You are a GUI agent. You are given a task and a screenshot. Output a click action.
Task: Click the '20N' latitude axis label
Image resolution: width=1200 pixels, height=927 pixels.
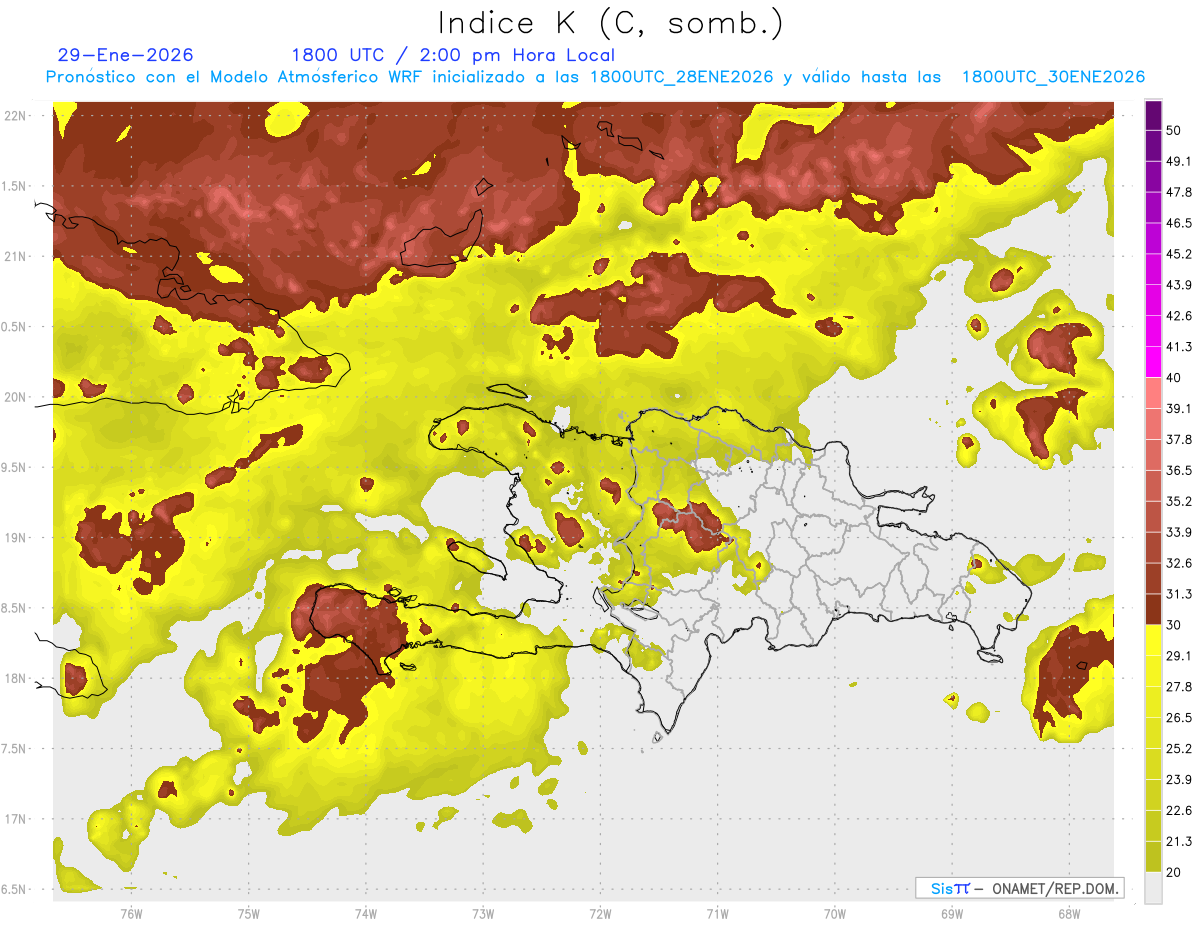point(16,397)
